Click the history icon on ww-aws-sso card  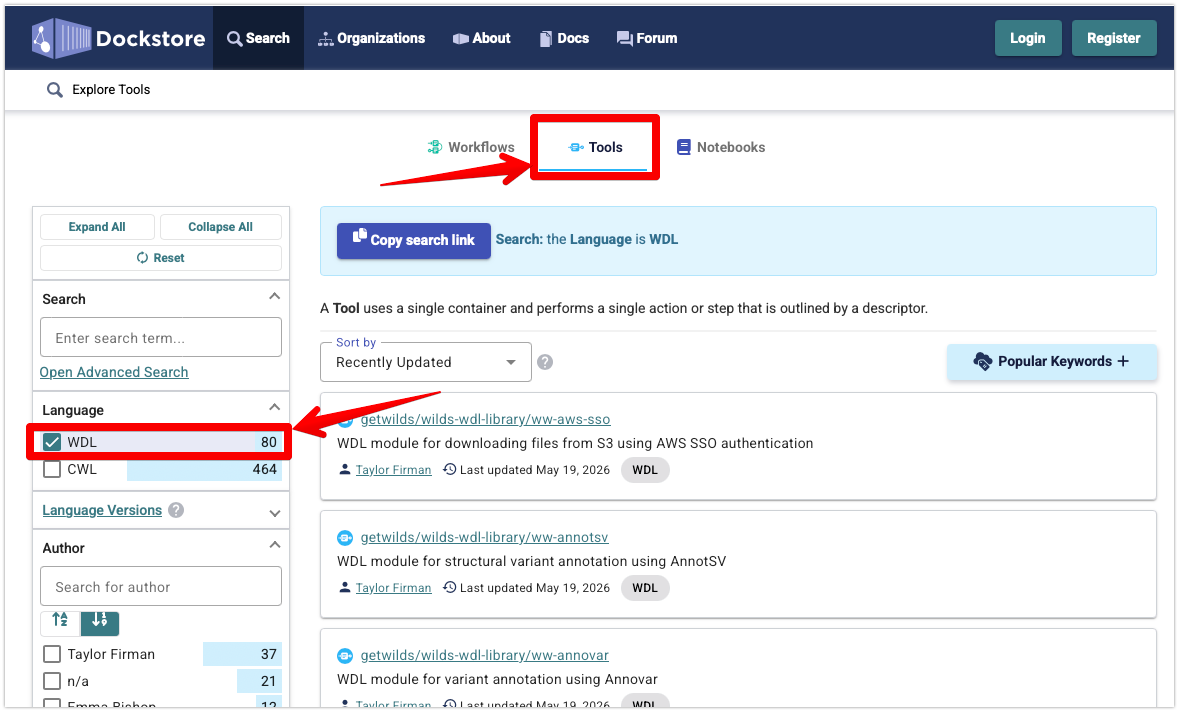450,469
